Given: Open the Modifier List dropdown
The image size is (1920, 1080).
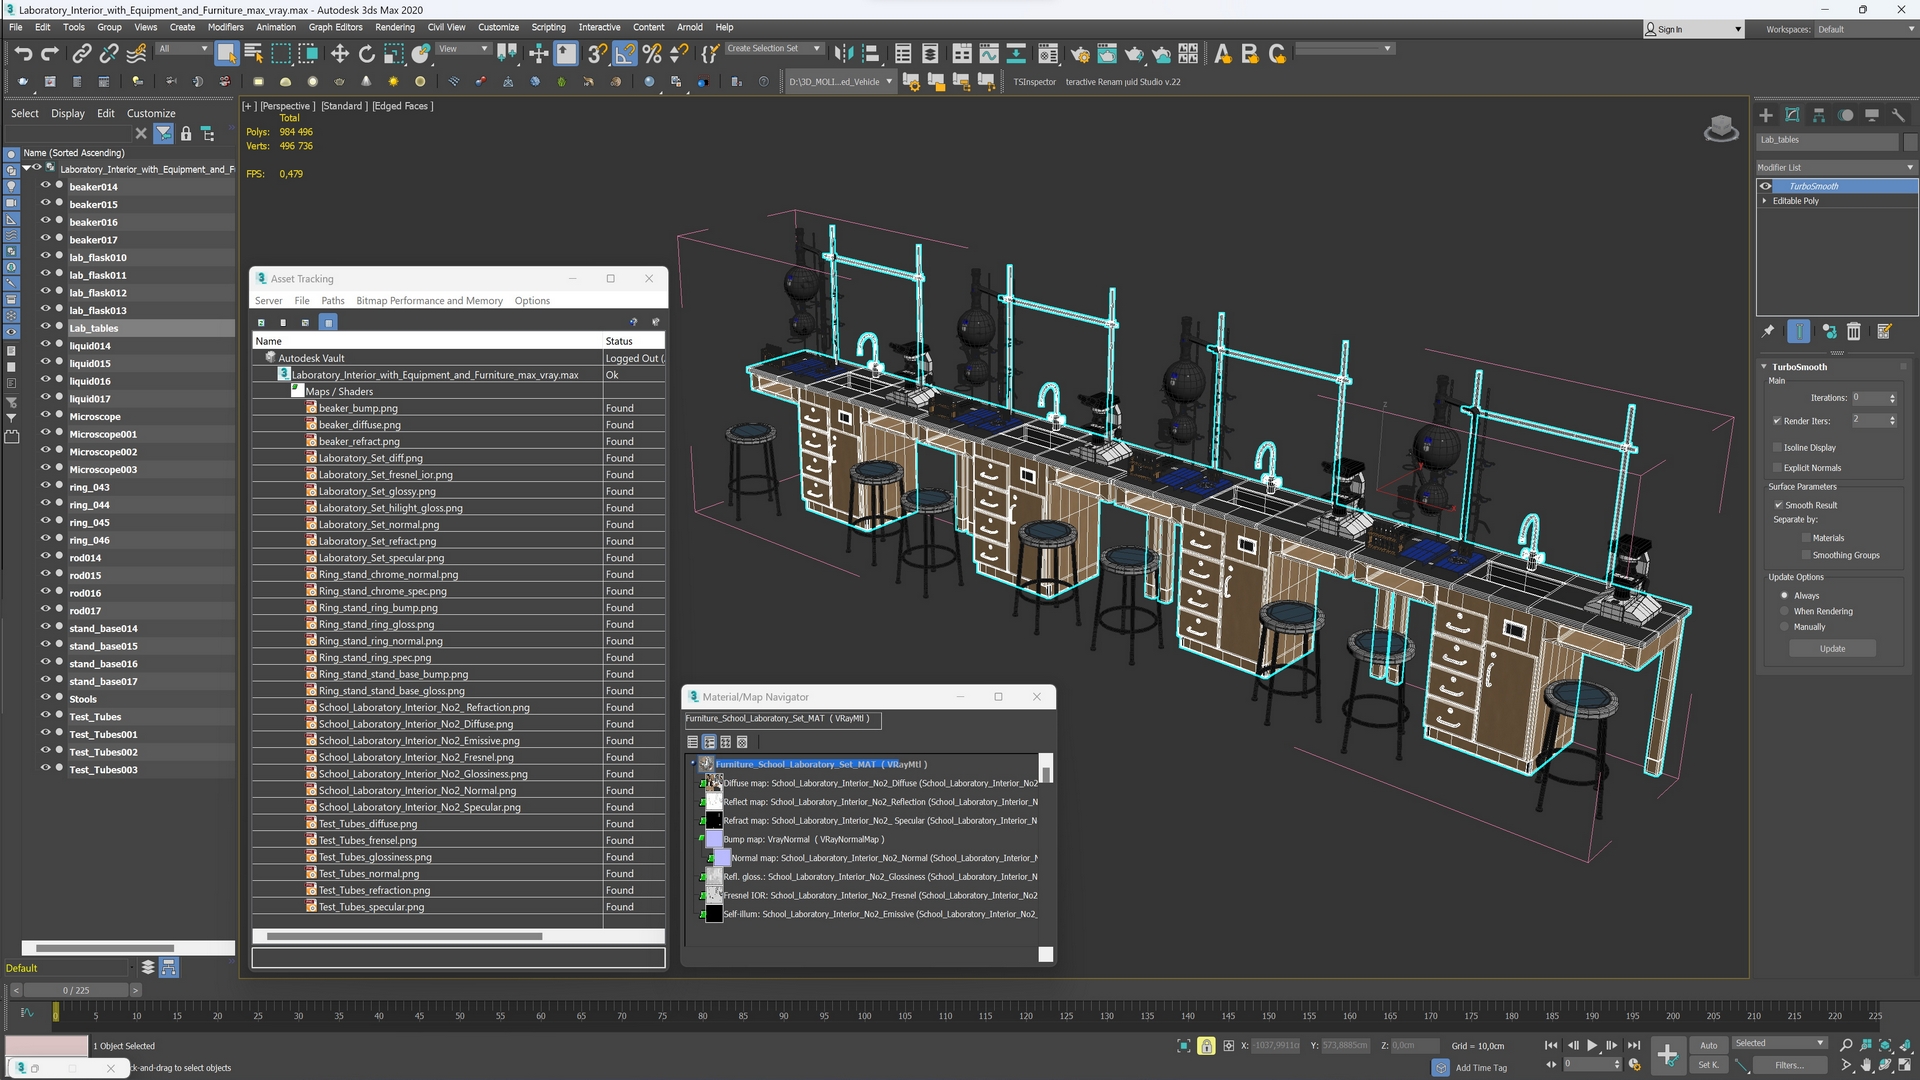Looking at the screenshot, I should 1836,167.
